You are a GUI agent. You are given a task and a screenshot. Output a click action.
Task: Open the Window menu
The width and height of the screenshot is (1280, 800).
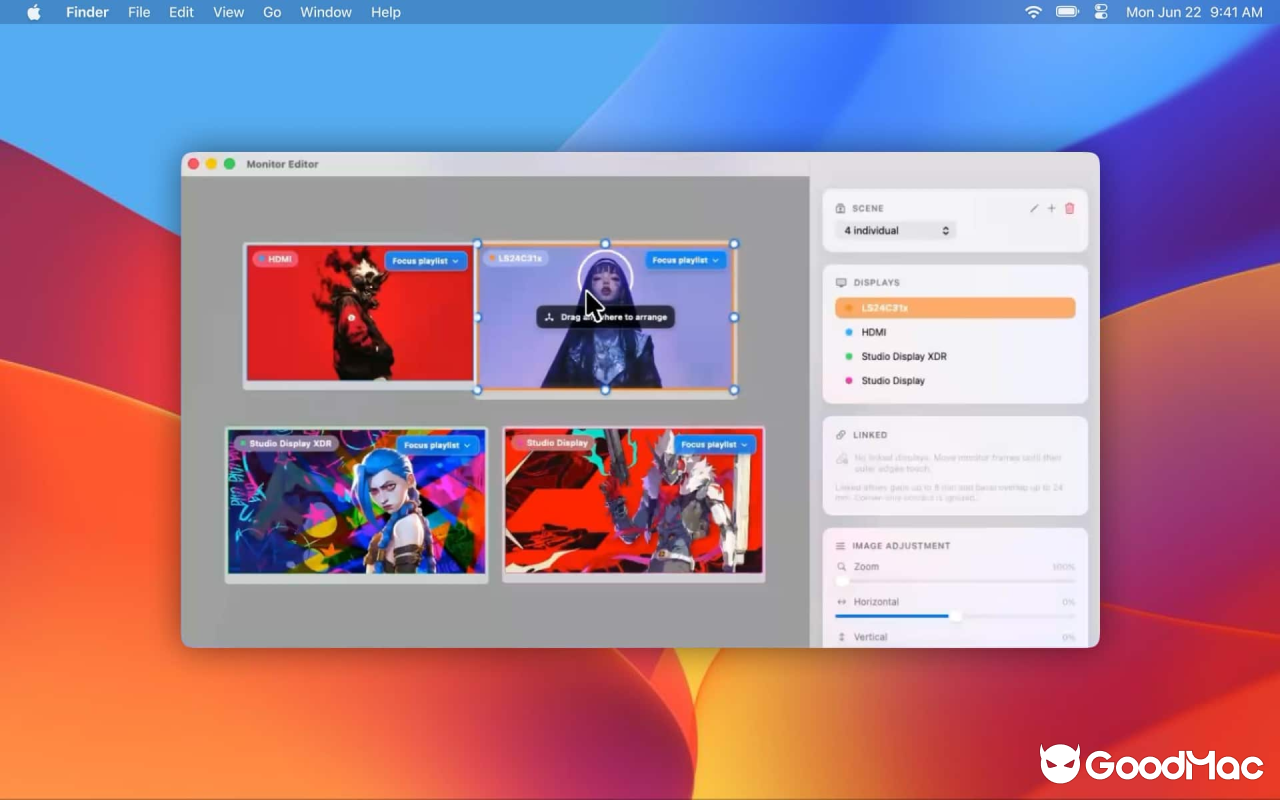pos(326,12)
